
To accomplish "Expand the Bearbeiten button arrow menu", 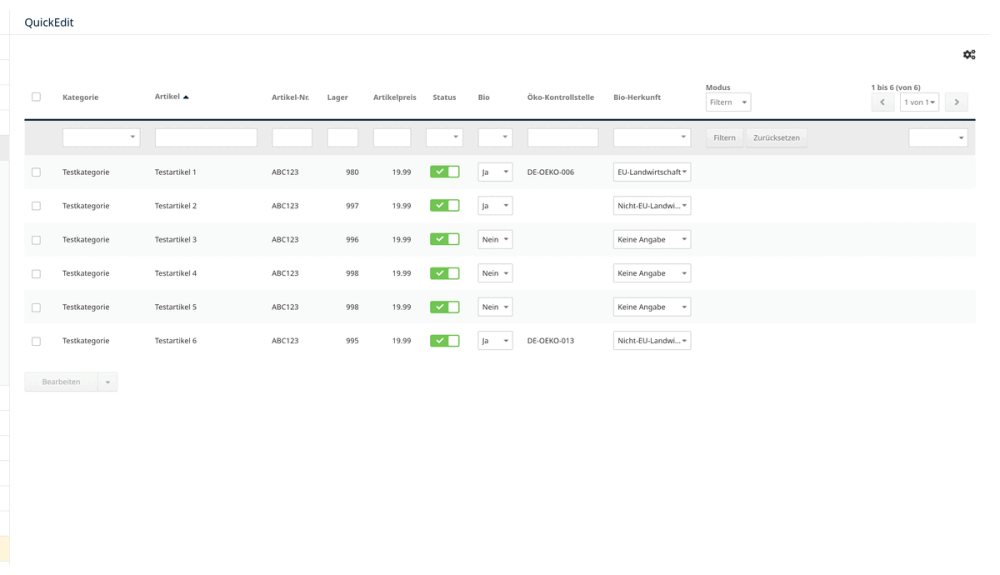I will coord(108,382).
